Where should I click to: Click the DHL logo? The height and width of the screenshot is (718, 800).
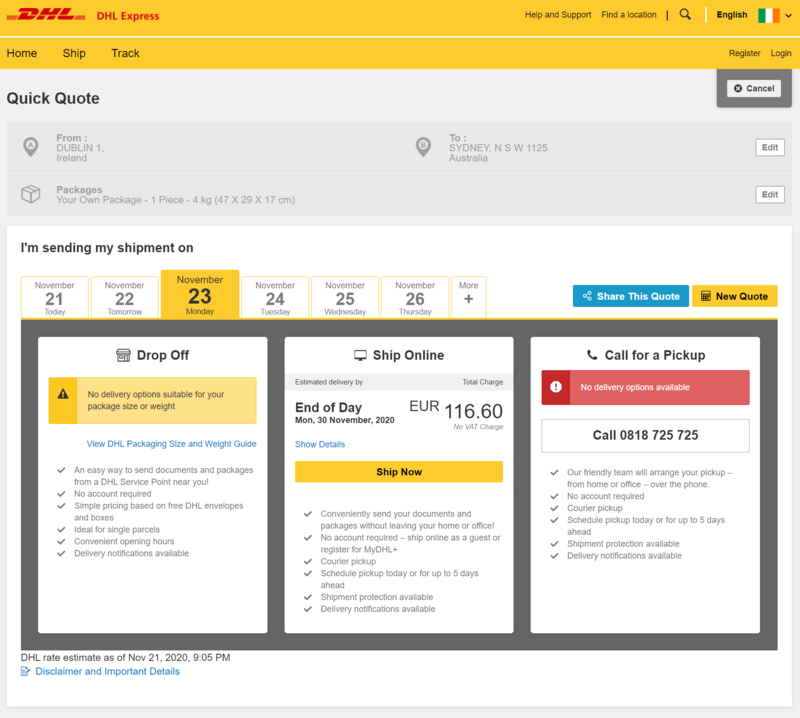(x=46, y=15)
